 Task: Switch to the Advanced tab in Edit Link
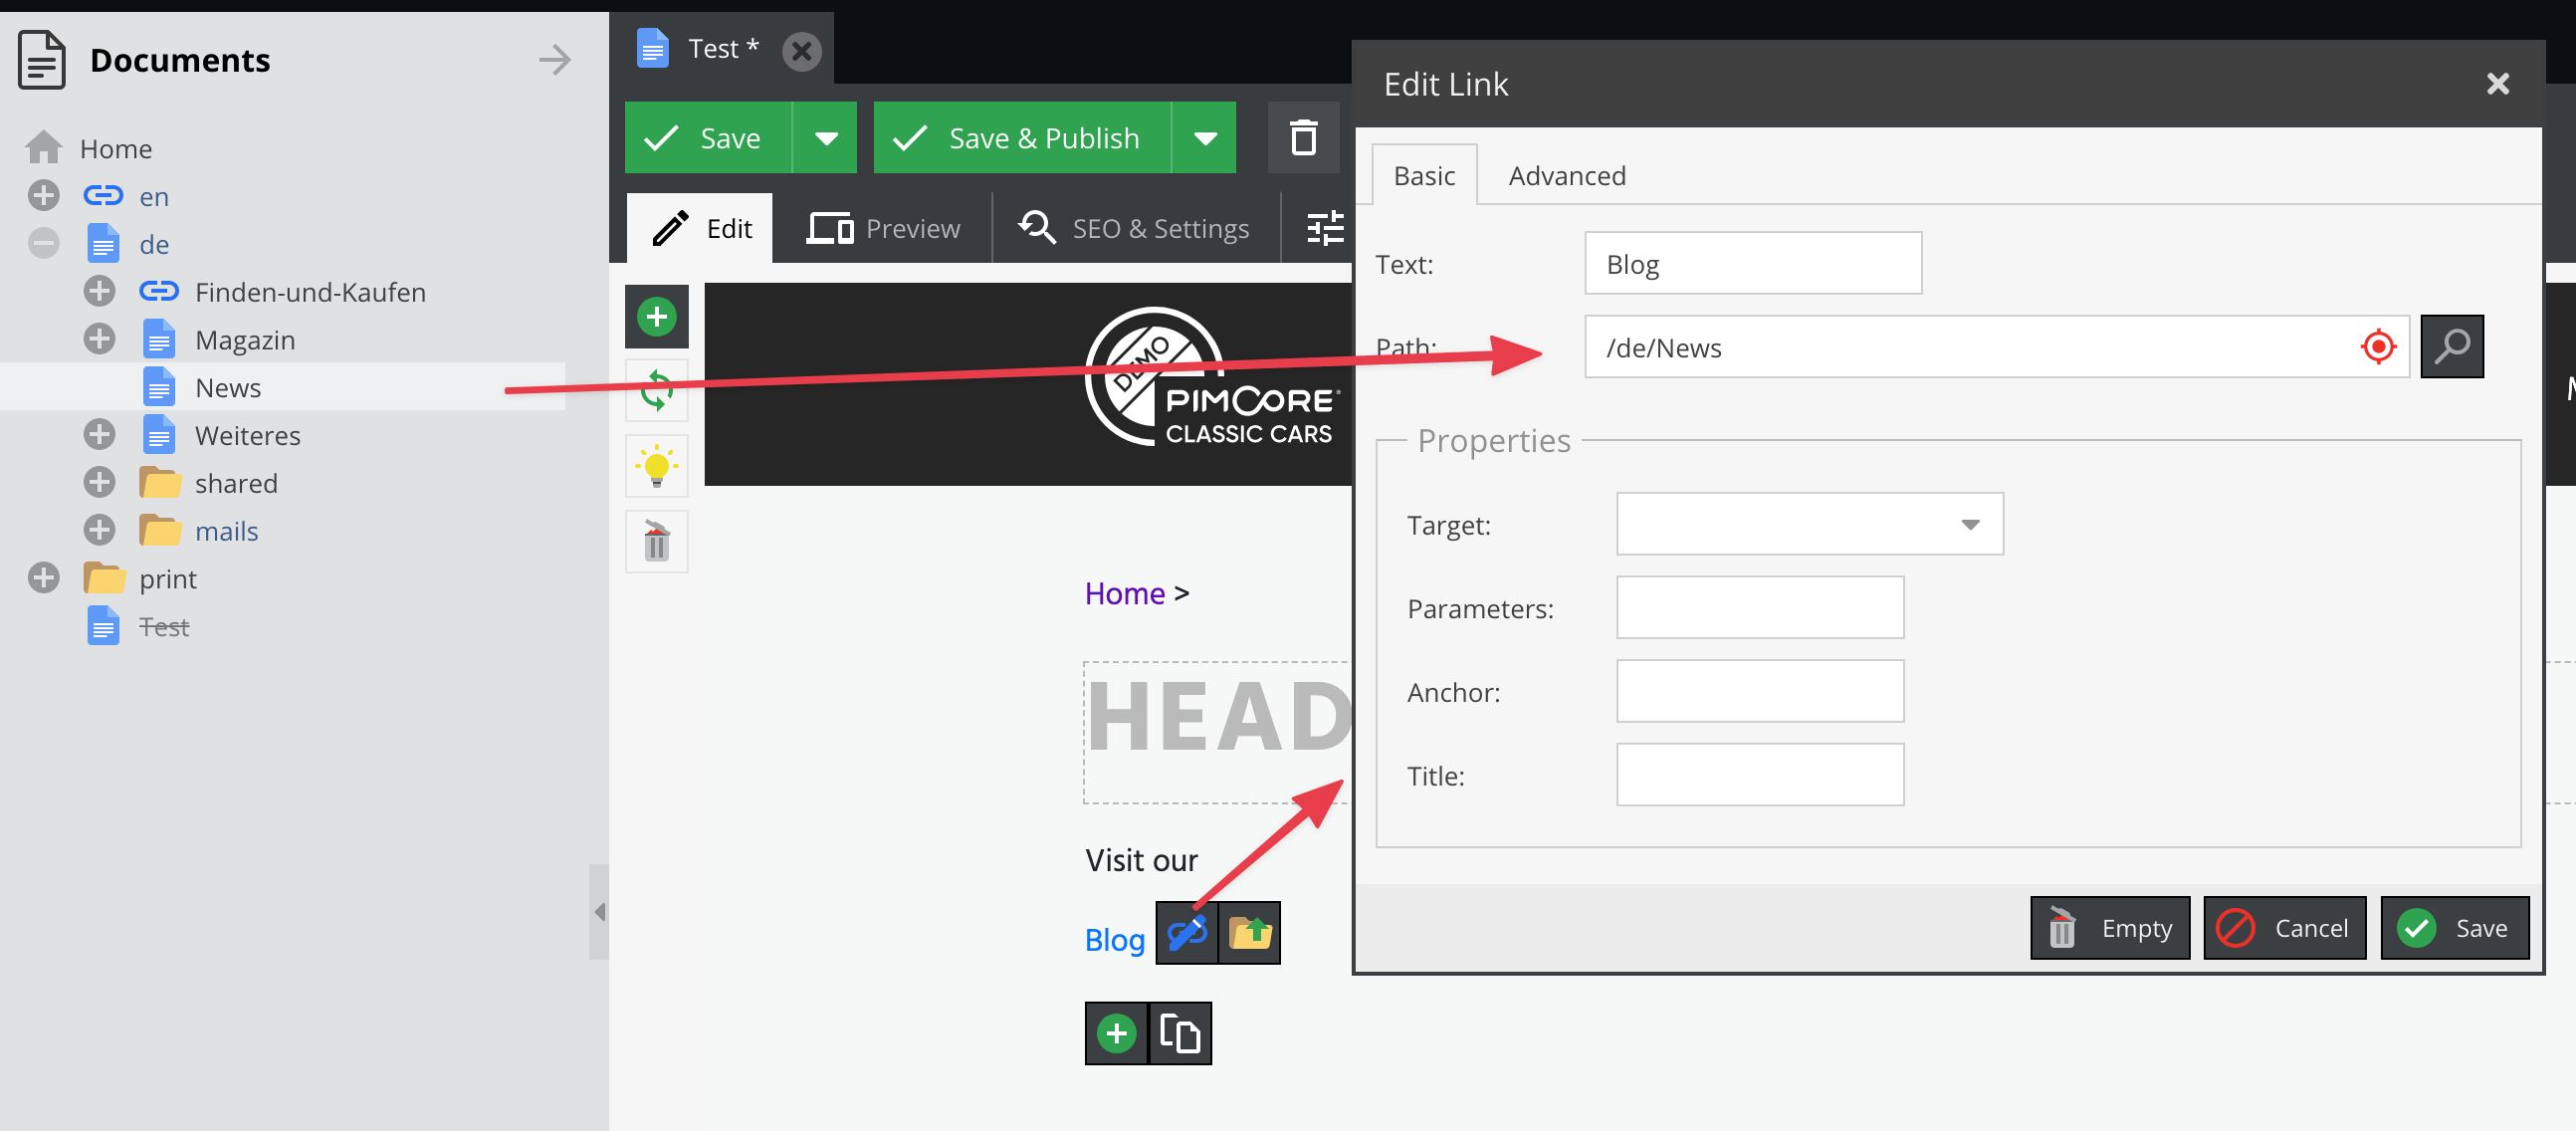1564,174
